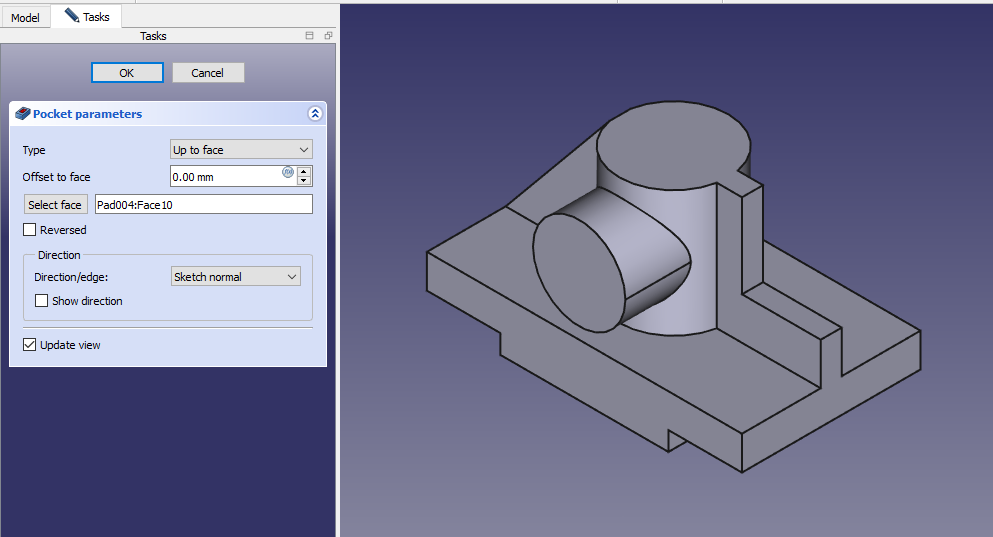The height and width of the screenshot is (537, 993).
Task: Tick the Show direction checkbox
Action: click(42, 301)
